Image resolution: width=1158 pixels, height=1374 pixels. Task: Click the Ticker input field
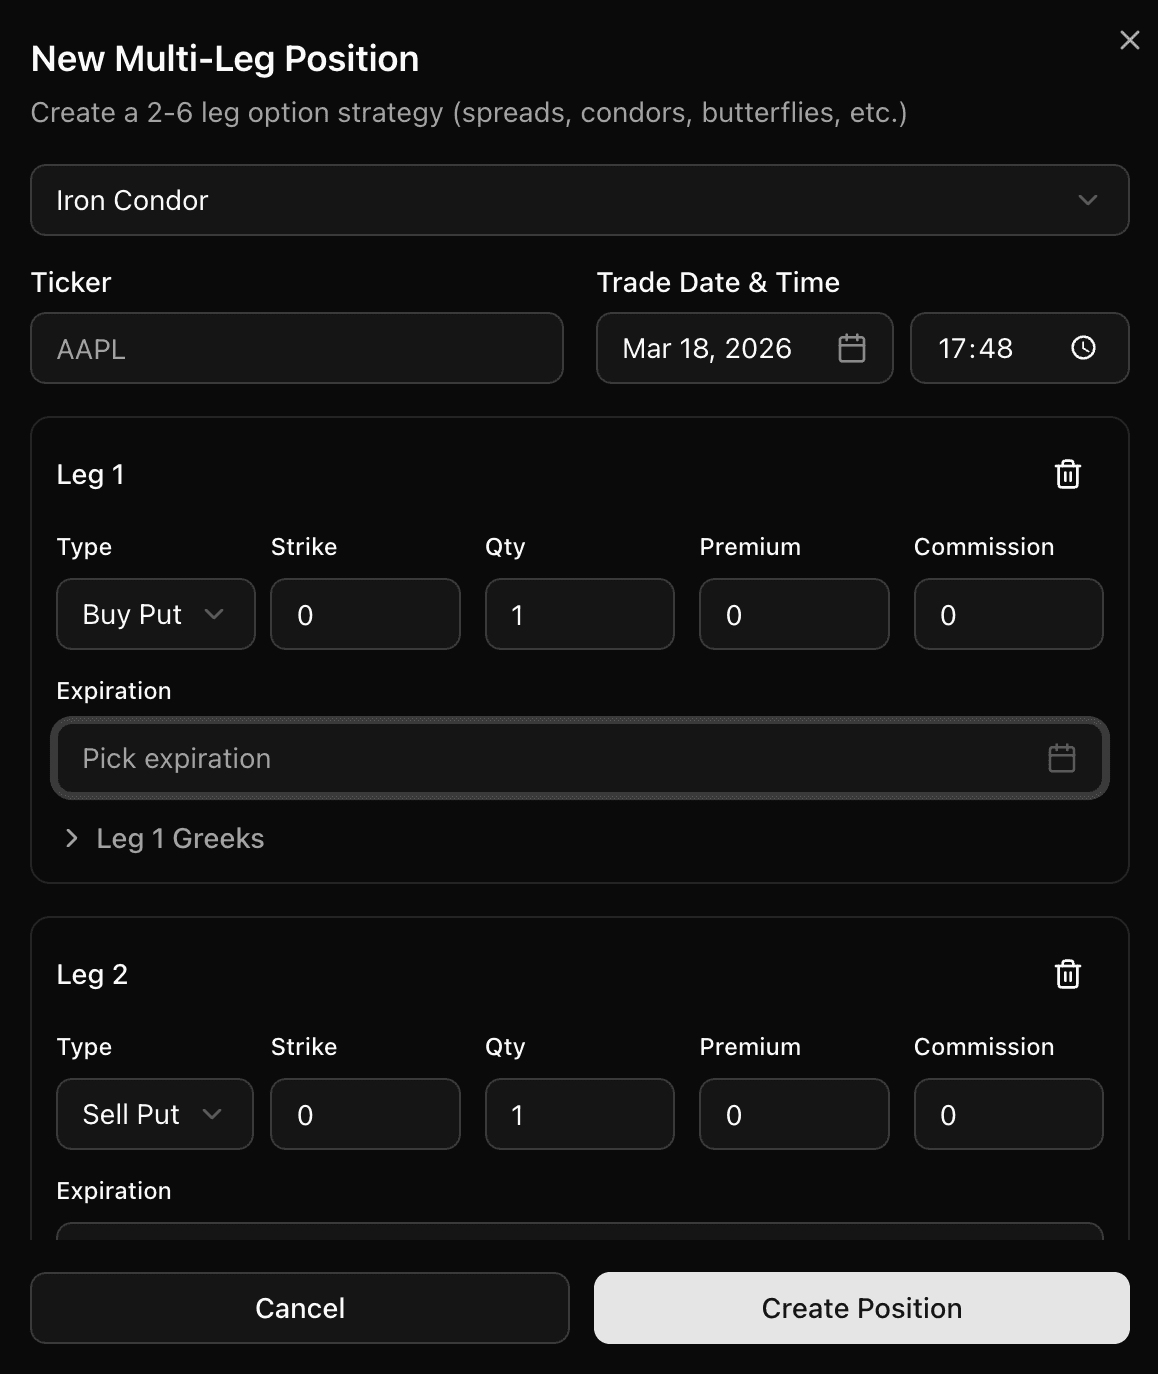coord(297,348)
